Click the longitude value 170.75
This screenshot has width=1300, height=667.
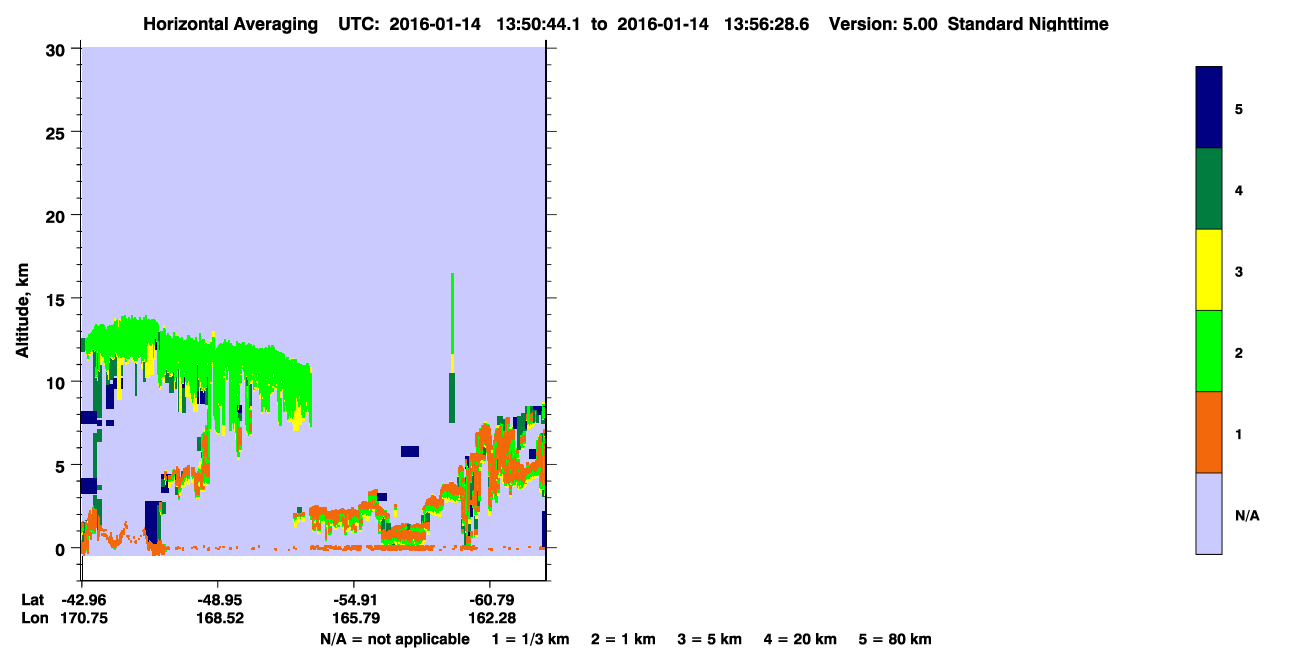point(82,618)
